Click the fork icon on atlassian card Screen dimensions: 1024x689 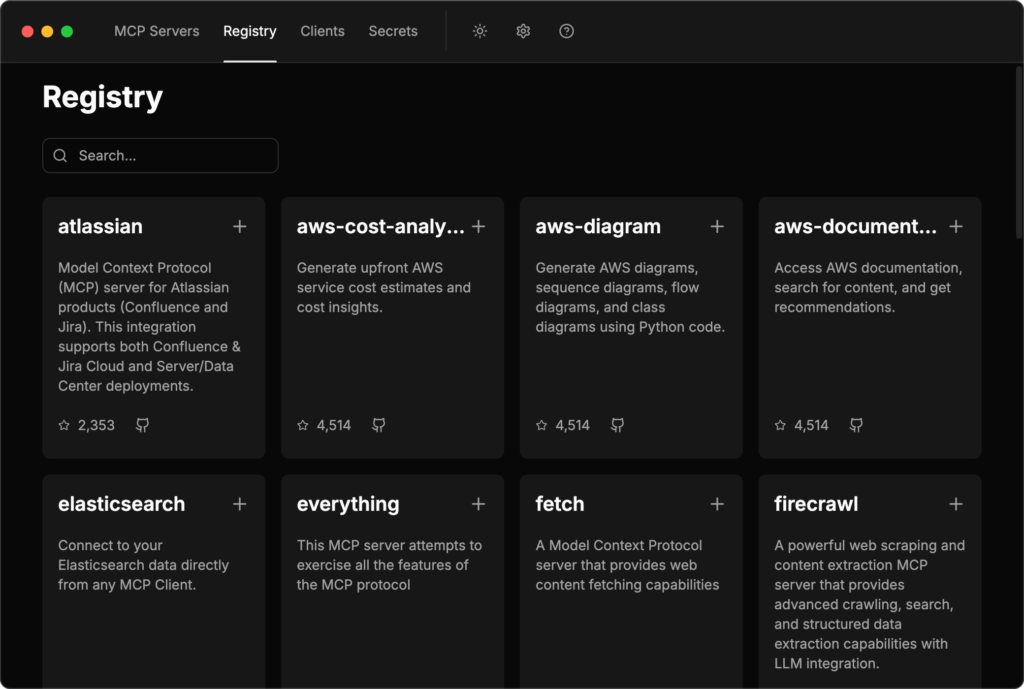142,425
